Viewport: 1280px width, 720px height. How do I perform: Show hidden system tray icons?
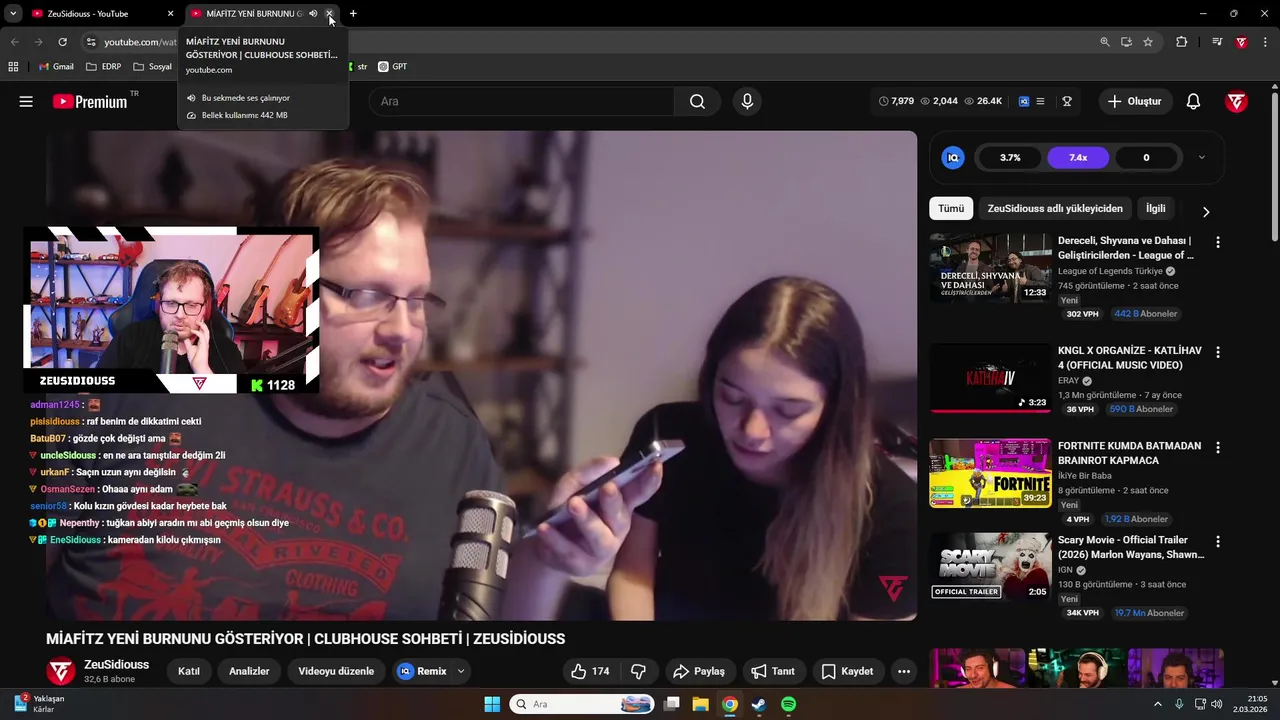1158,704
